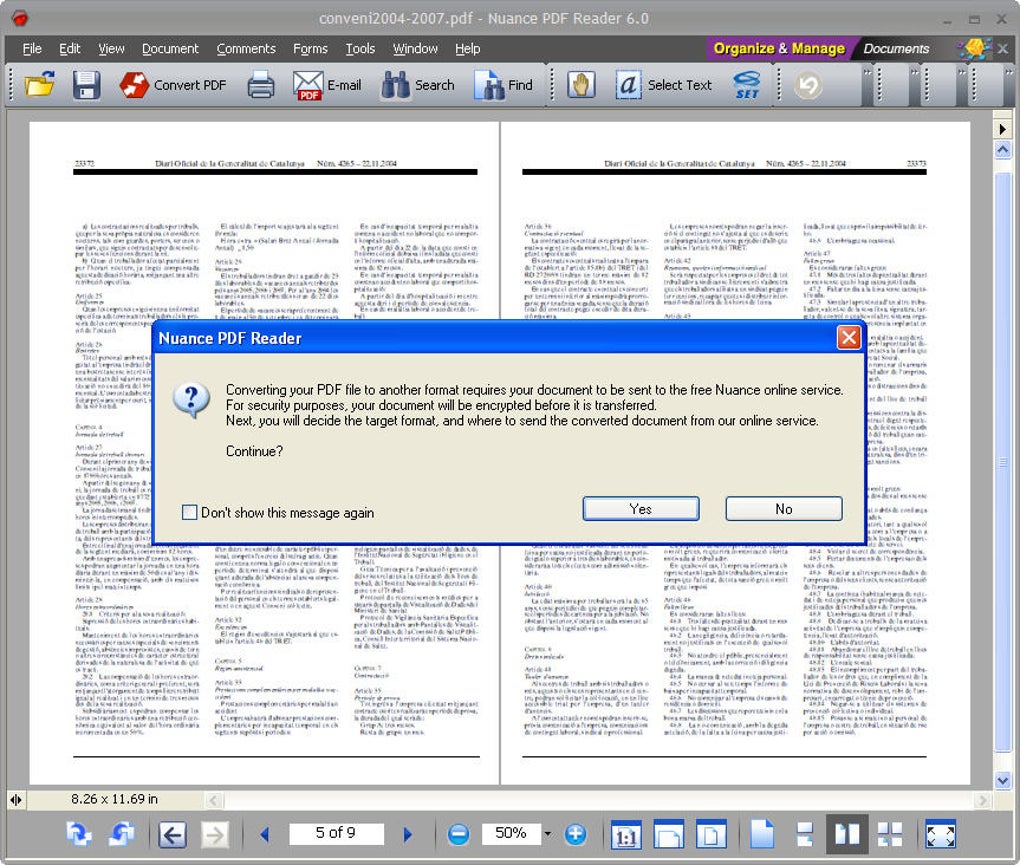Expand the navigation pane splitter at bottom-left
This screenshot has height=865, width=1020.
16,799
